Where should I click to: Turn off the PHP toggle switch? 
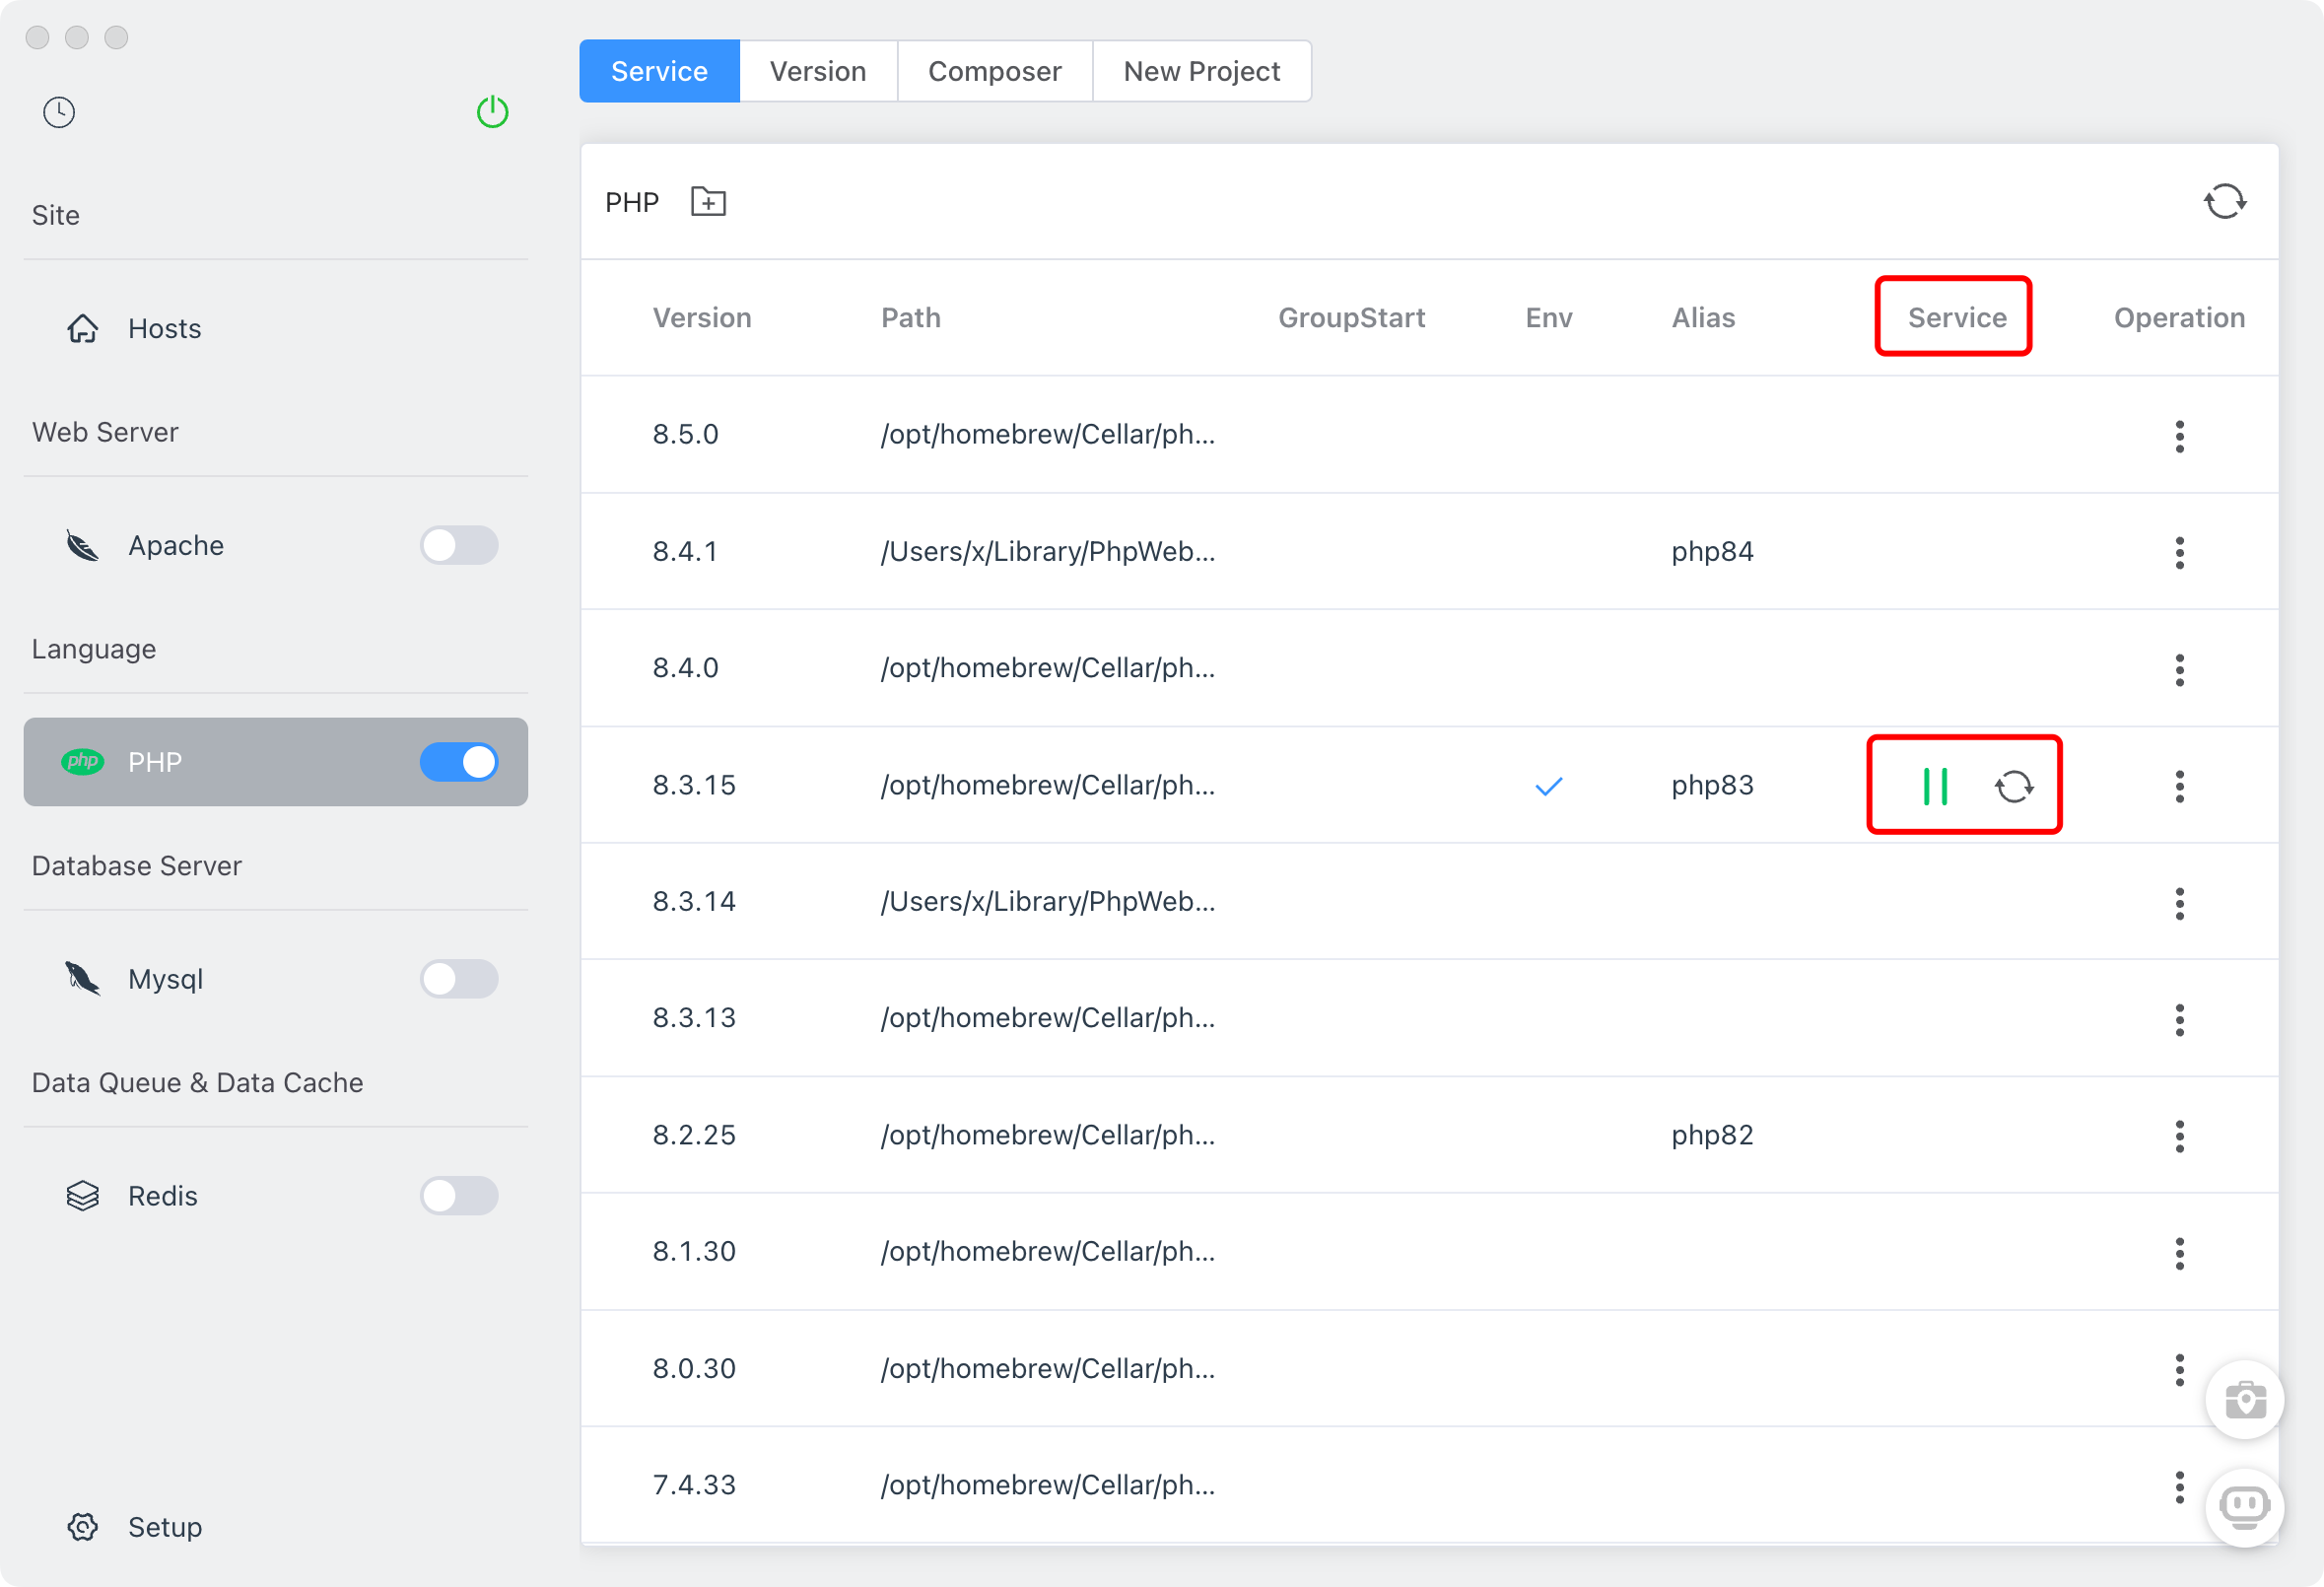point(459,762)
